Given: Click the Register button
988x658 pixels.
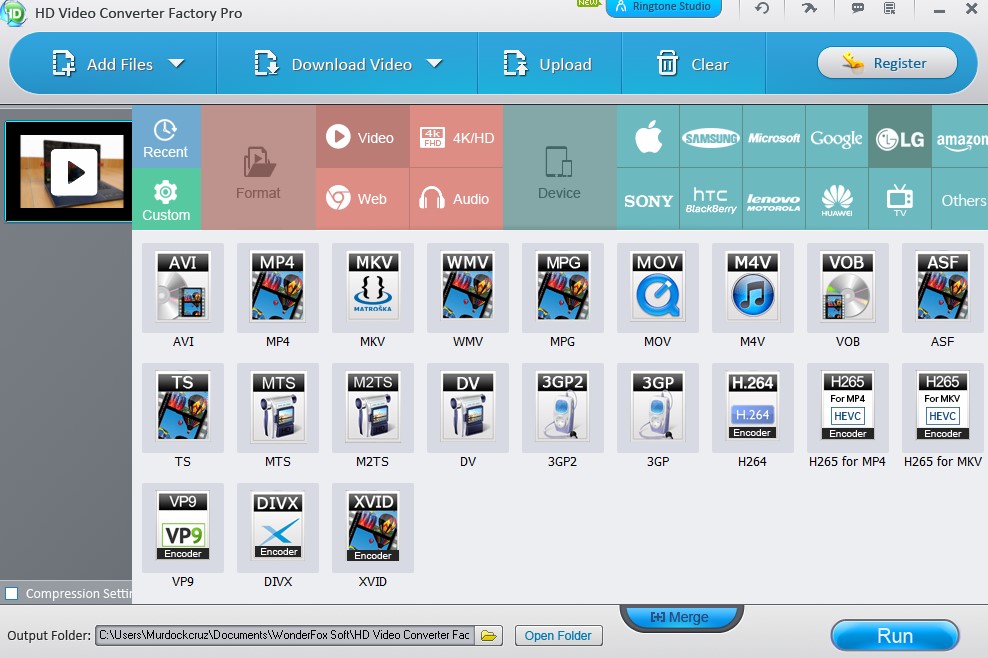Looking at the screenshot, I should point(887,63).
